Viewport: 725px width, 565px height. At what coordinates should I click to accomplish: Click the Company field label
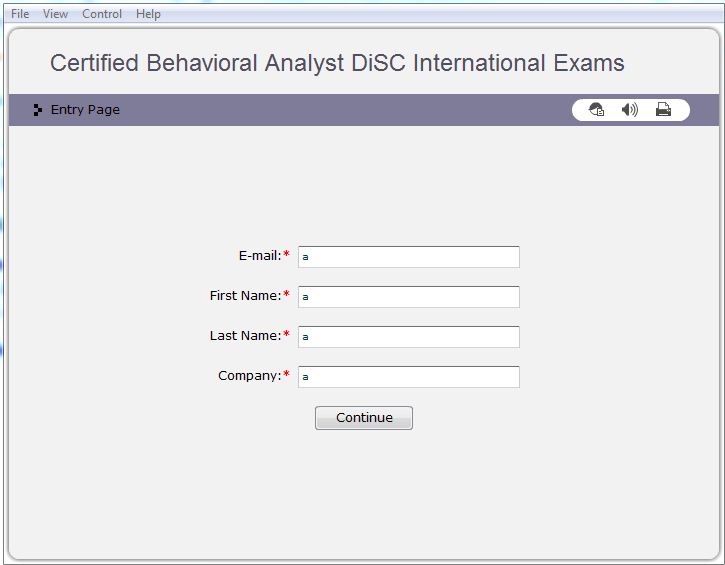pyautogui.click(x=249, y=376)
